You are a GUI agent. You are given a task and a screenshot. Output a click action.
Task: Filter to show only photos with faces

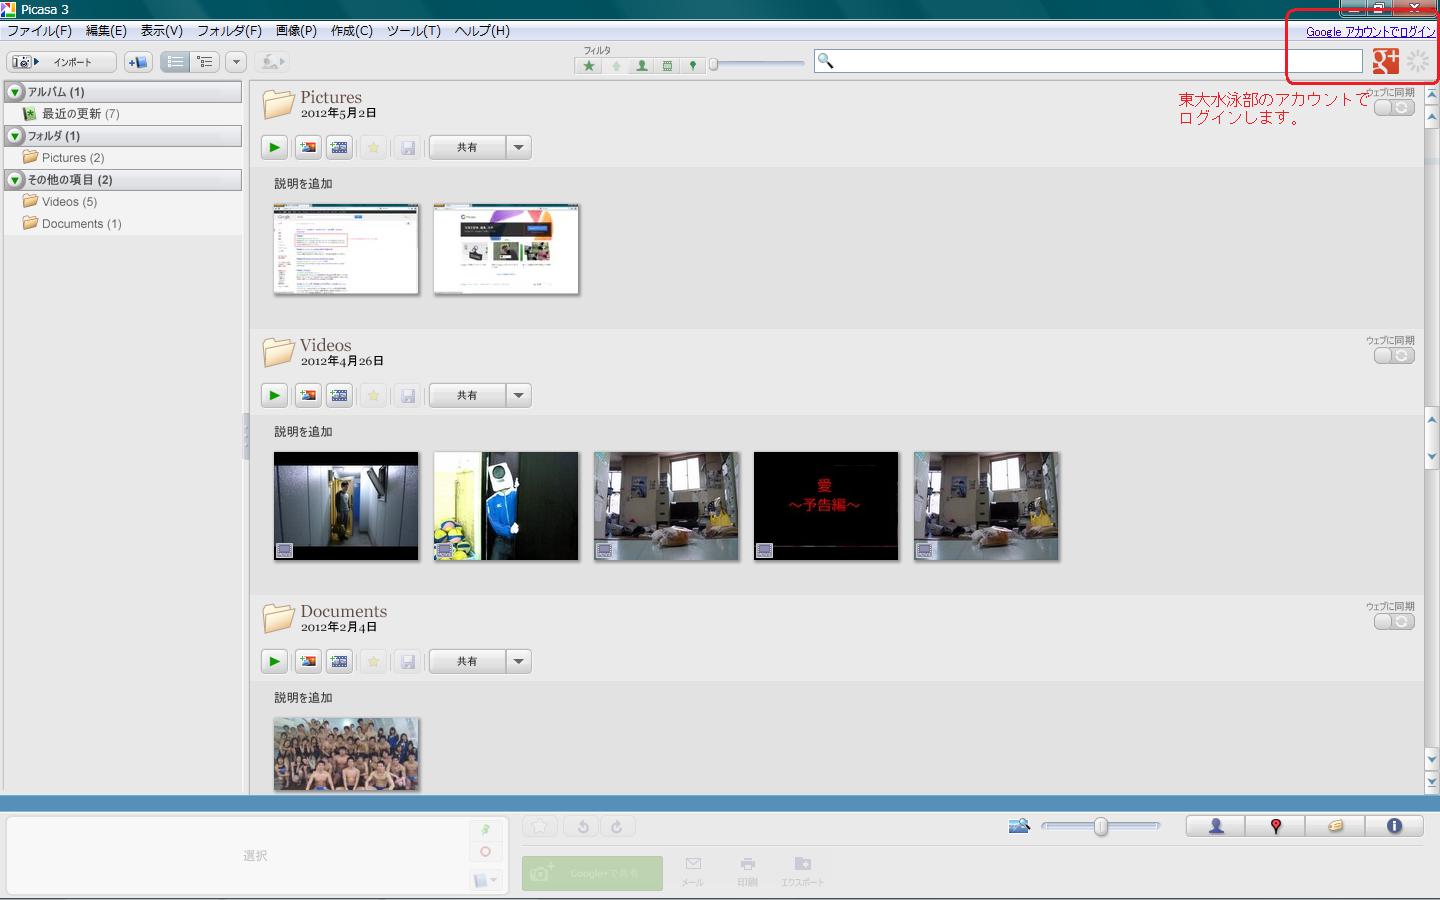pos(641,66)
